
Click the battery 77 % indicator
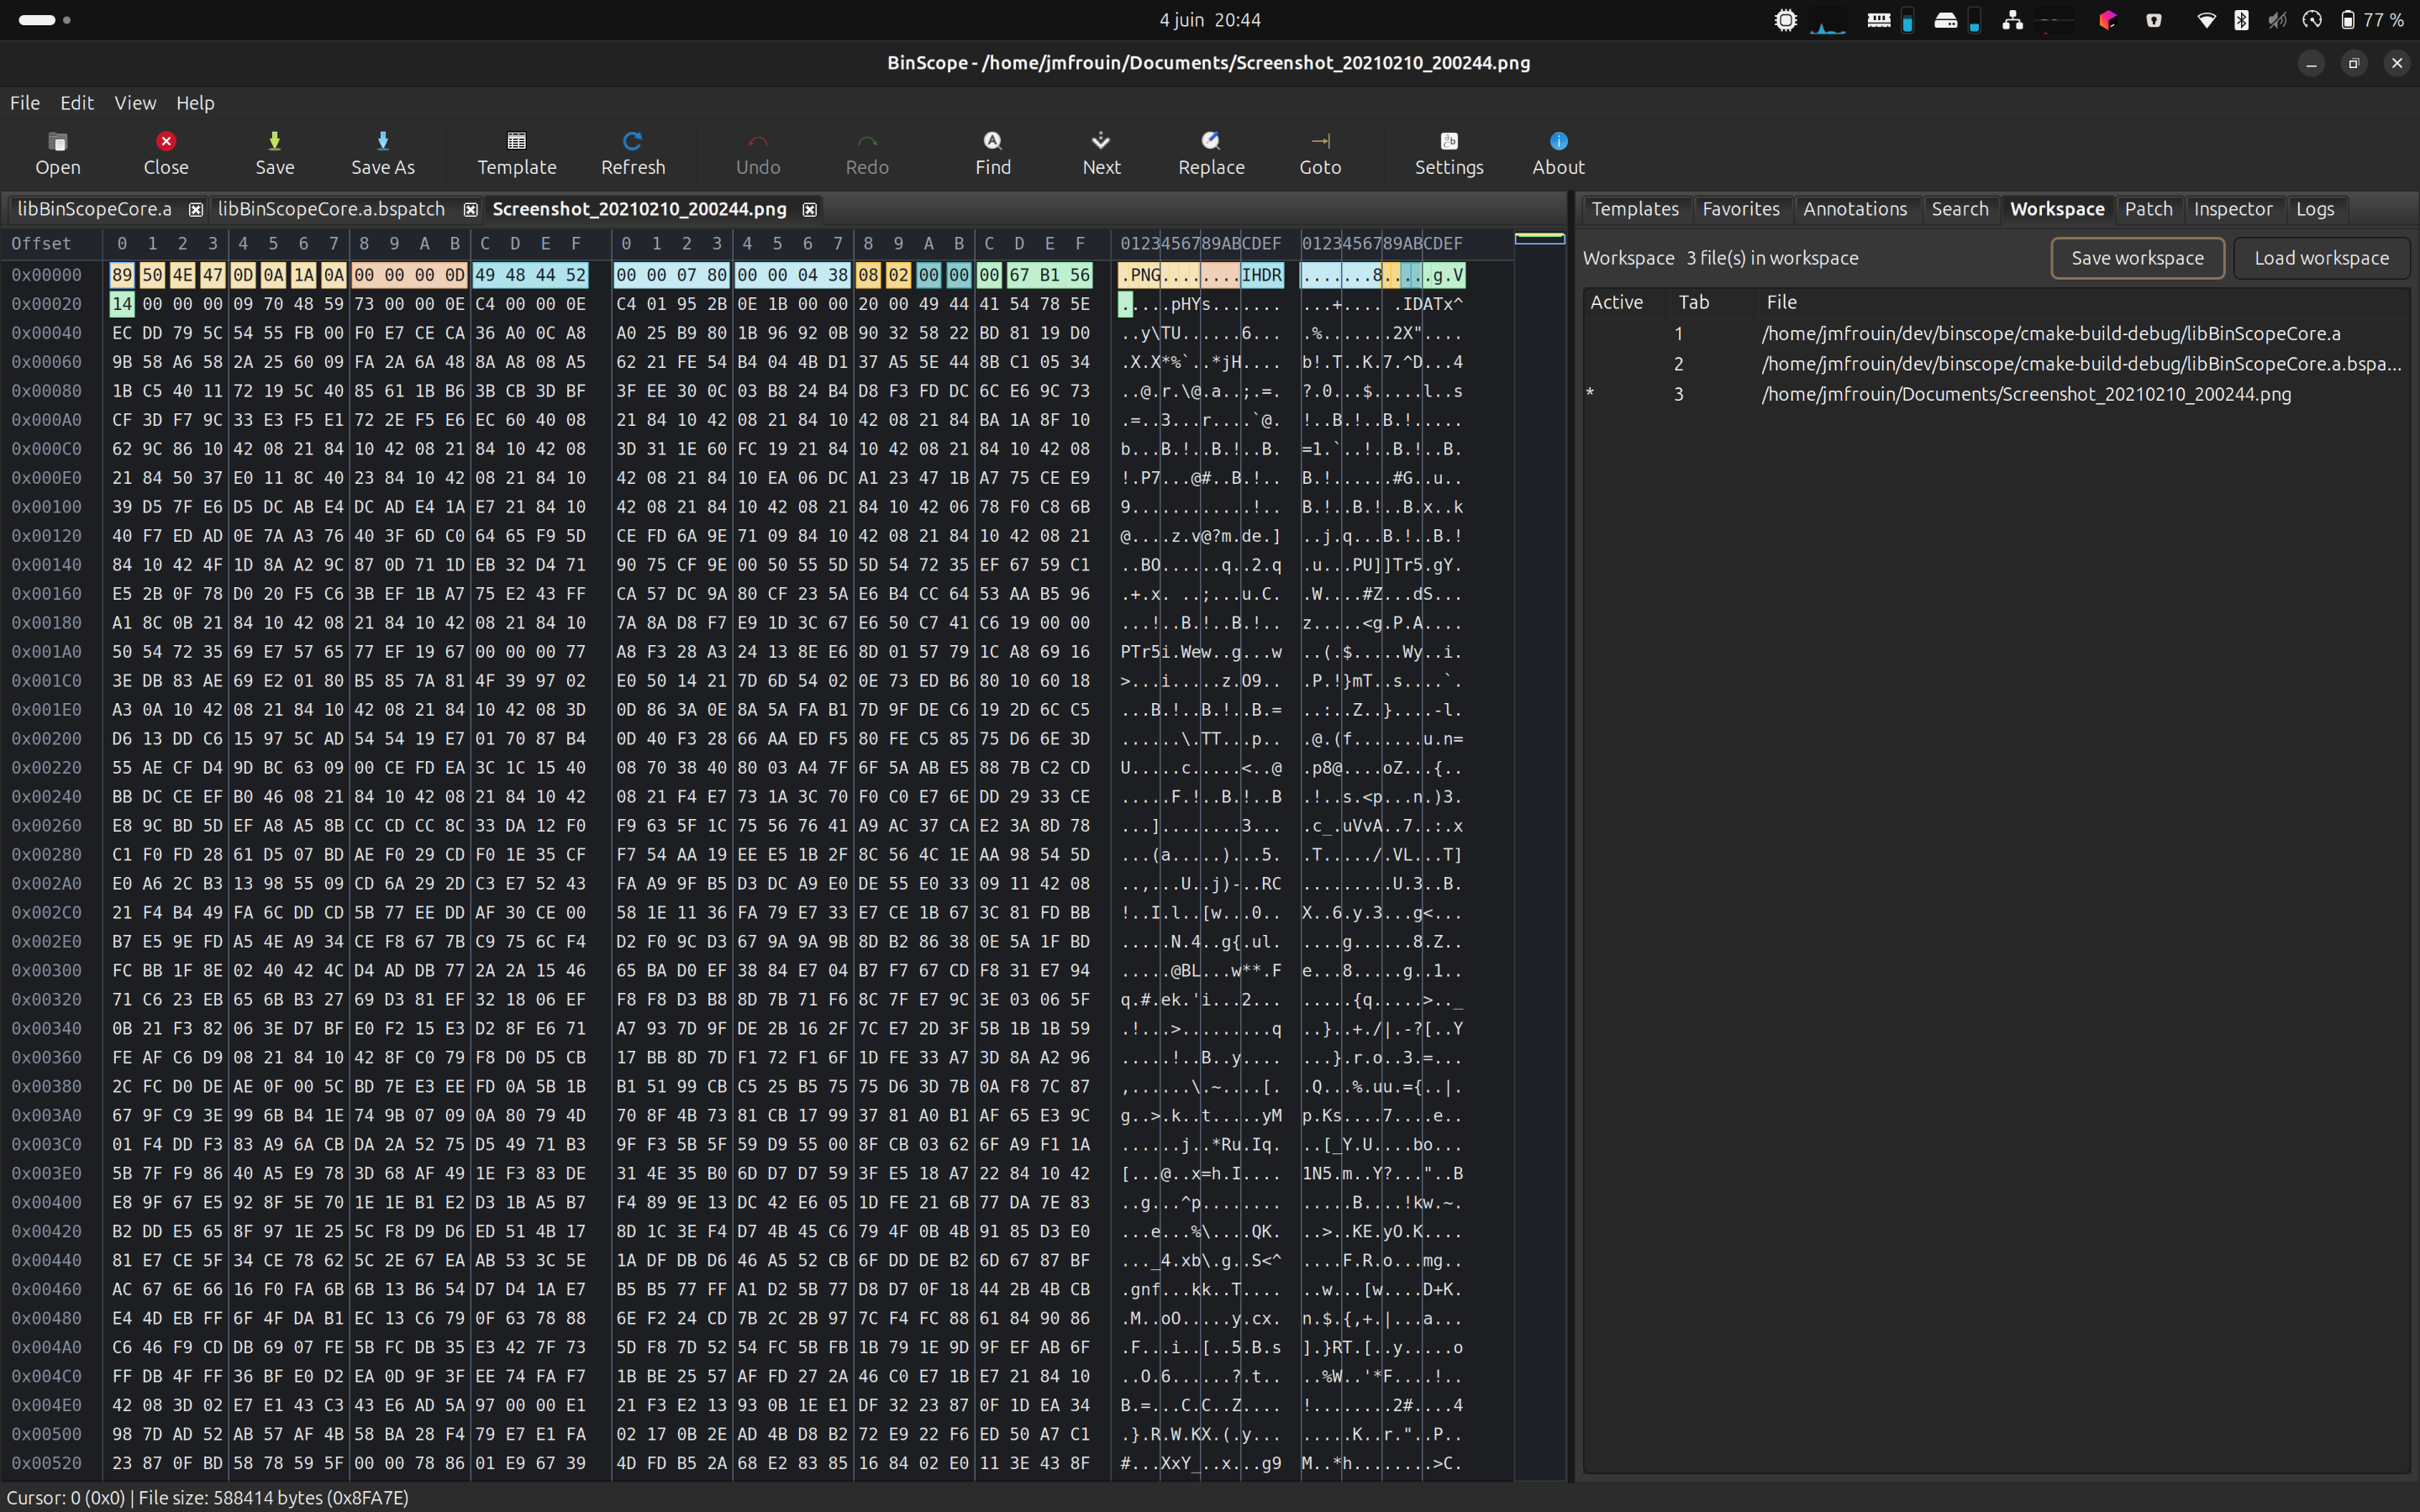(x=2371, y=20)
